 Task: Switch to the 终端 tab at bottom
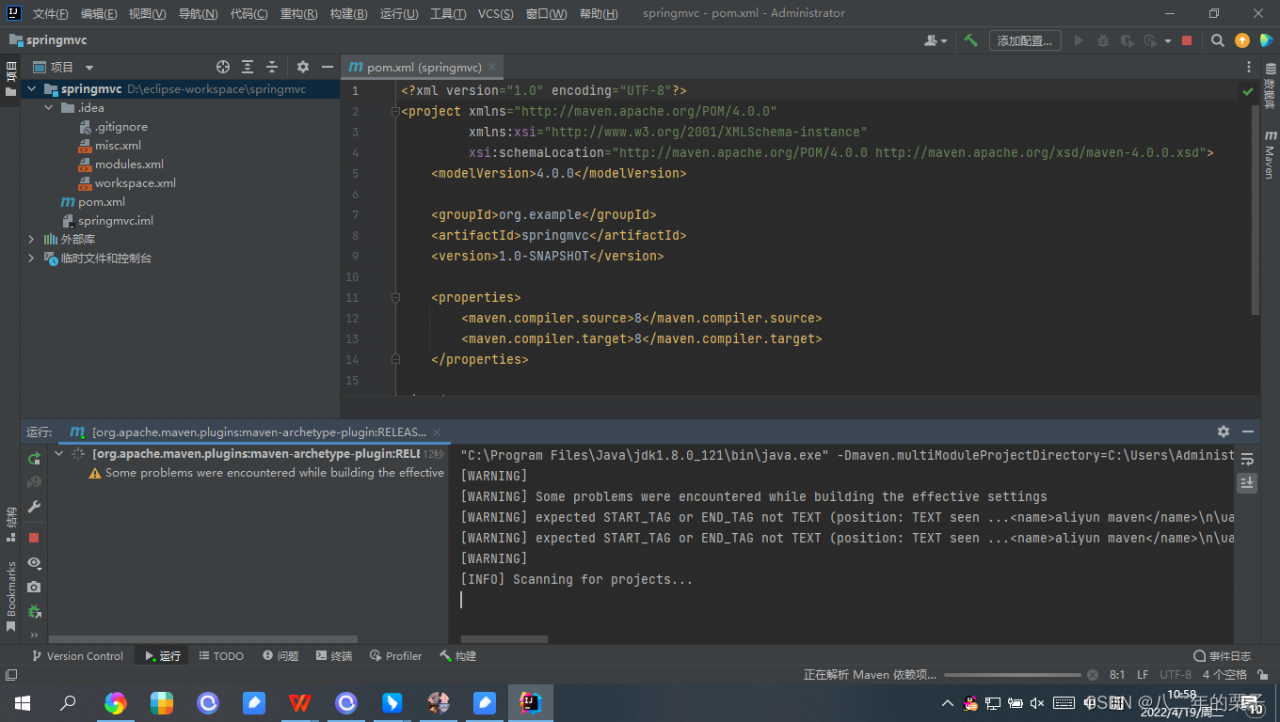pyautogui.click(x=334, y=656)
